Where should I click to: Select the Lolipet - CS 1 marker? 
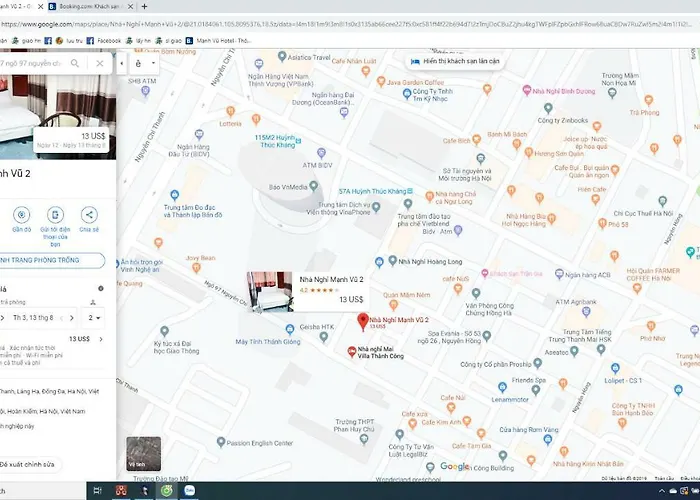click(x=615, y=368)
